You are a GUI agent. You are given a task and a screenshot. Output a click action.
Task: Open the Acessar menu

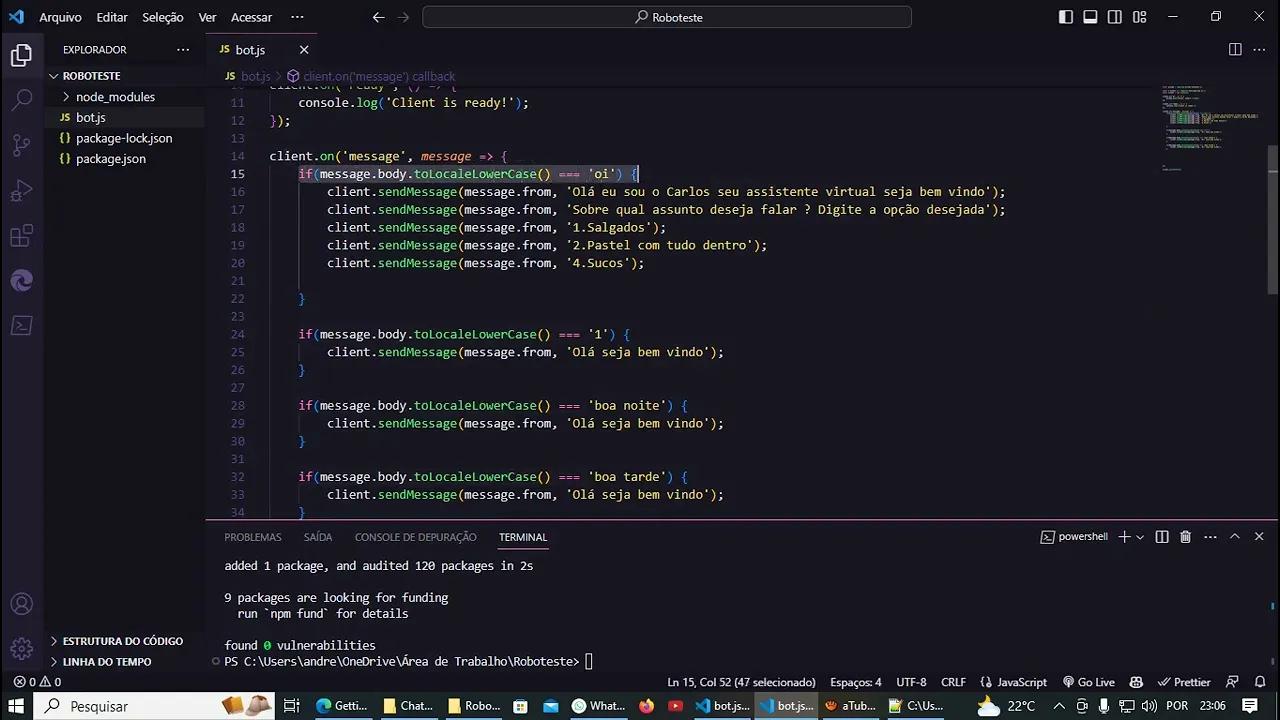[251, 17]
